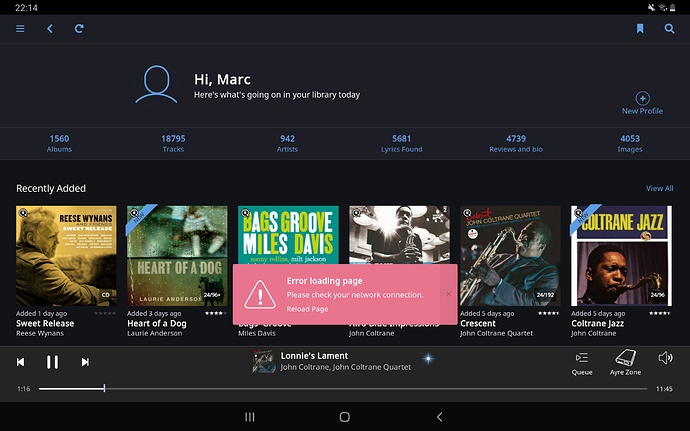Image resolution: width=690 pixels, height=431 pixels.
Task: Open the Sweet Release album cover
Action: point(66,256)
